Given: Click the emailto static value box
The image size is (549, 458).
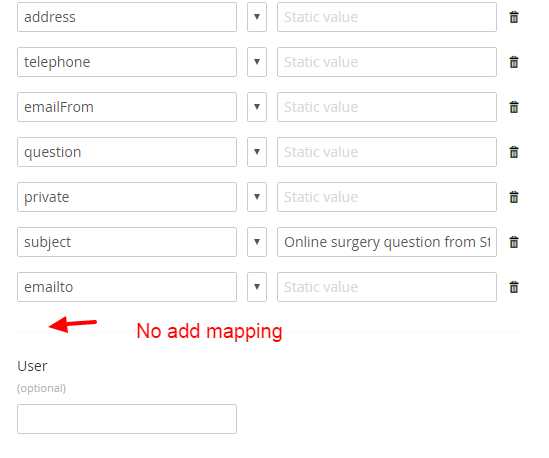Looking at the screenshot, I should [387, 287].
